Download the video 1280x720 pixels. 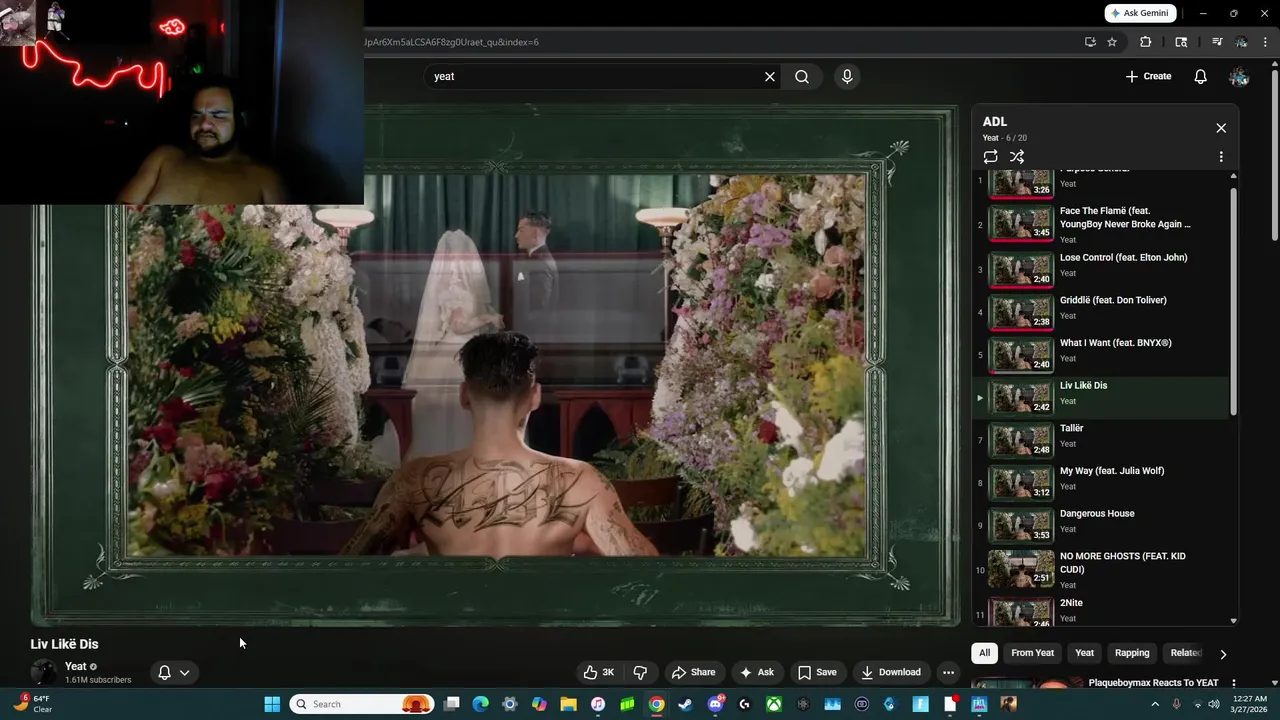pos(891,672)
